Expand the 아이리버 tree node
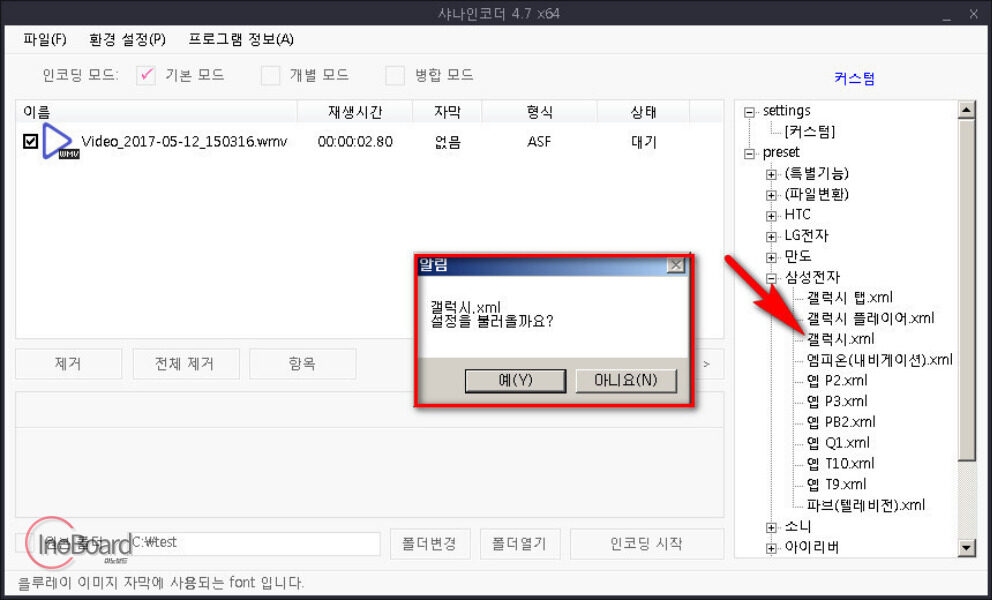994x600 pixels. (x=771, y=549)
